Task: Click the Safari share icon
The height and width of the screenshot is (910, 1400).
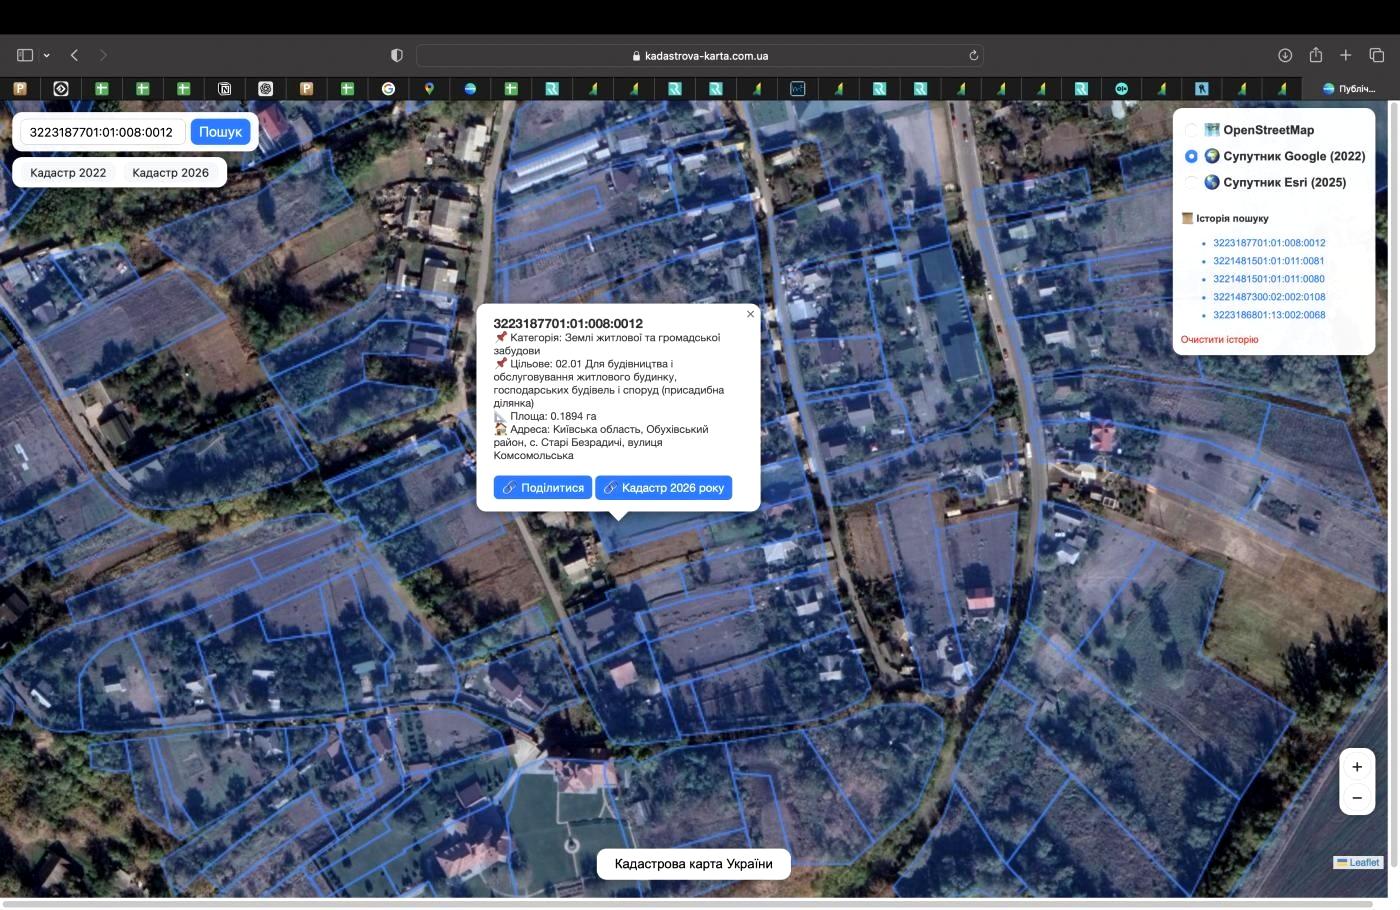Action: (1316, 55)
